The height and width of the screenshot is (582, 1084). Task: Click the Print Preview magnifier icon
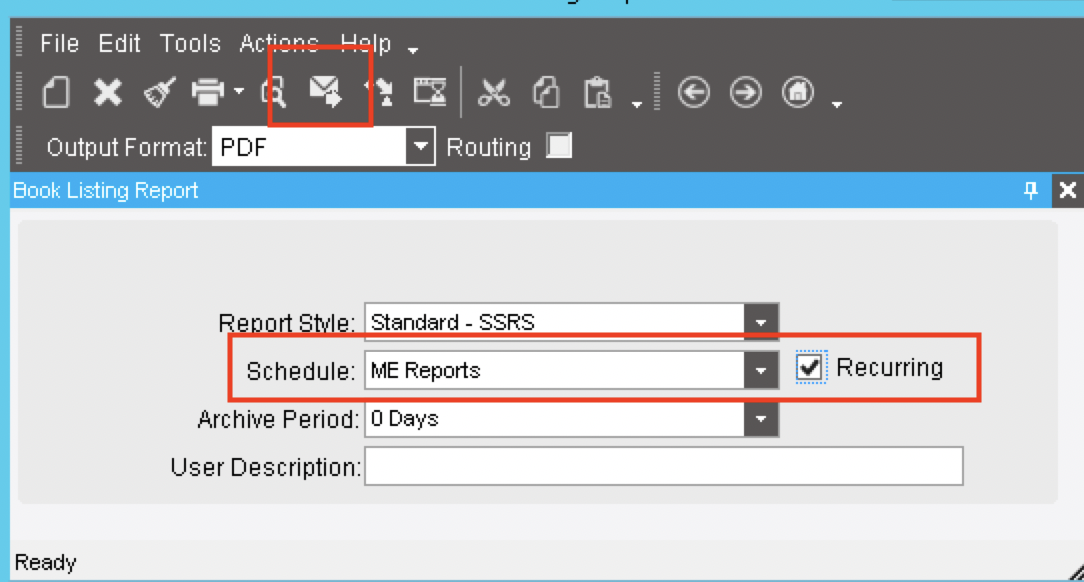coord(274,92)
